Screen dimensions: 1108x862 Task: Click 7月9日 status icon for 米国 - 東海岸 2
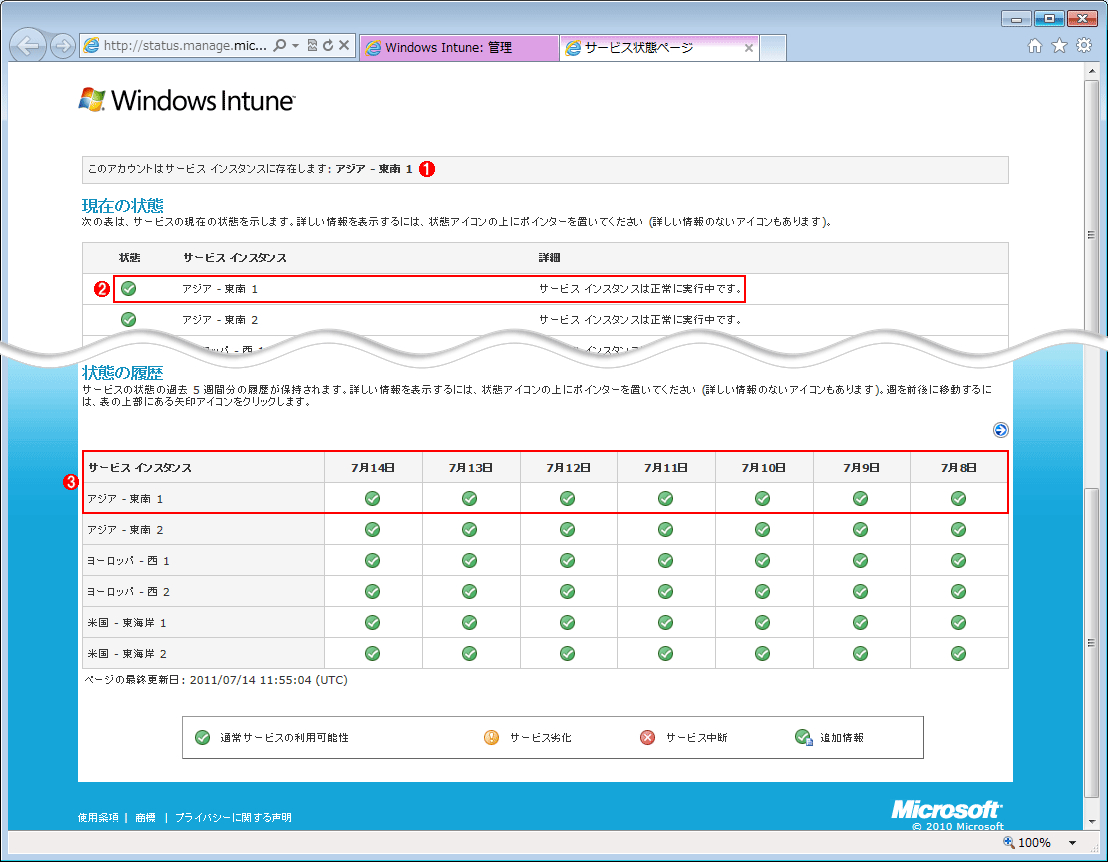tap(861, 654)
